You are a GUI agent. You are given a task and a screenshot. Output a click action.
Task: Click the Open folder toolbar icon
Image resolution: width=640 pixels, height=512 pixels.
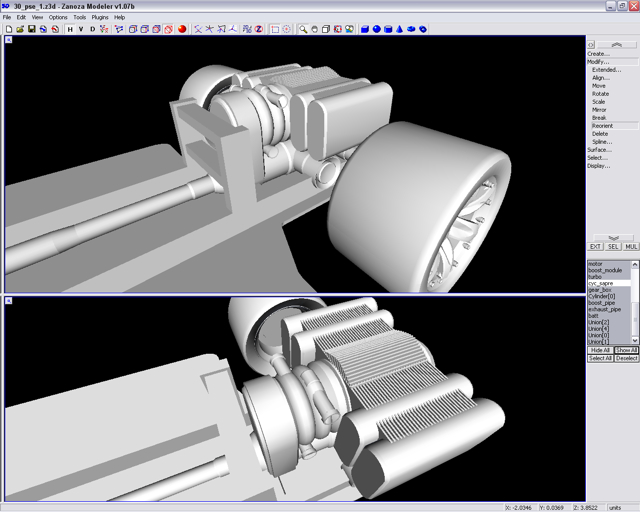tap(20, 29)
